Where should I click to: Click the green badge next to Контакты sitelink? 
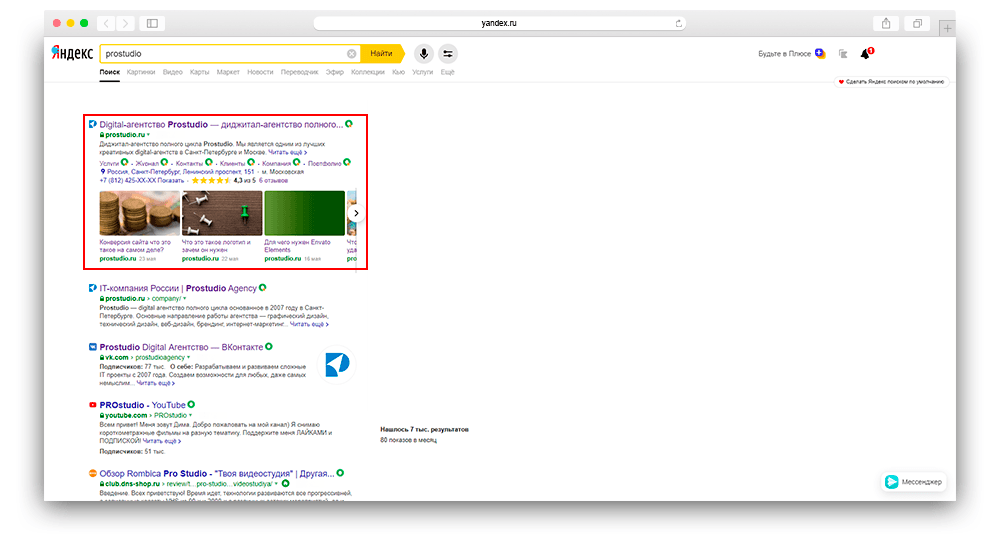[209, 162]
